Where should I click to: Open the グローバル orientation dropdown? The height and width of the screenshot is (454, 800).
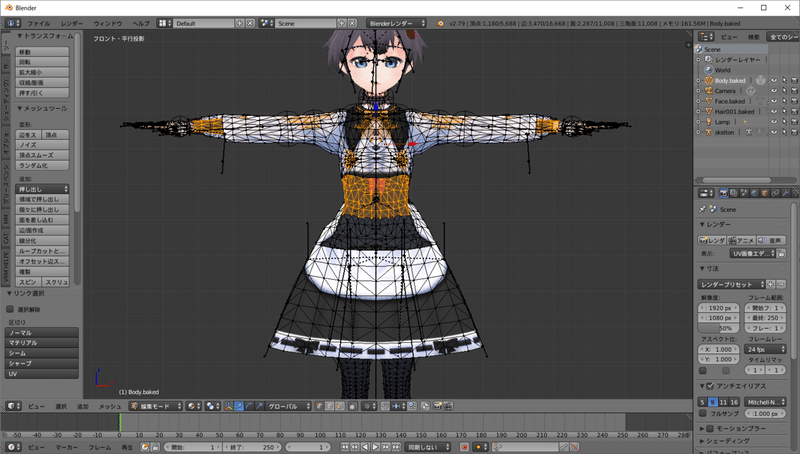click(288, 406)
